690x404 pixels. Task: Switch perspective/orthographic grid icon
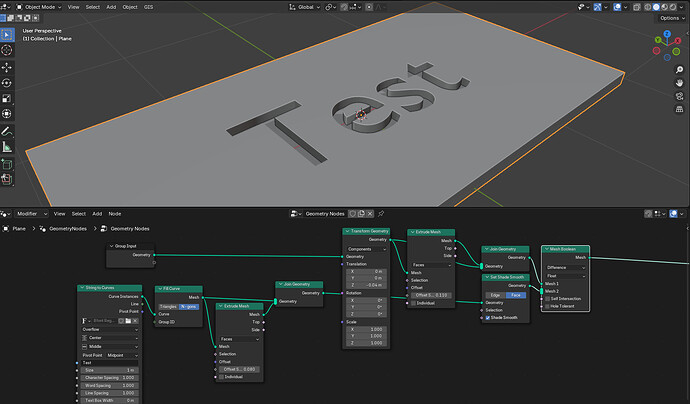point(679,109)
